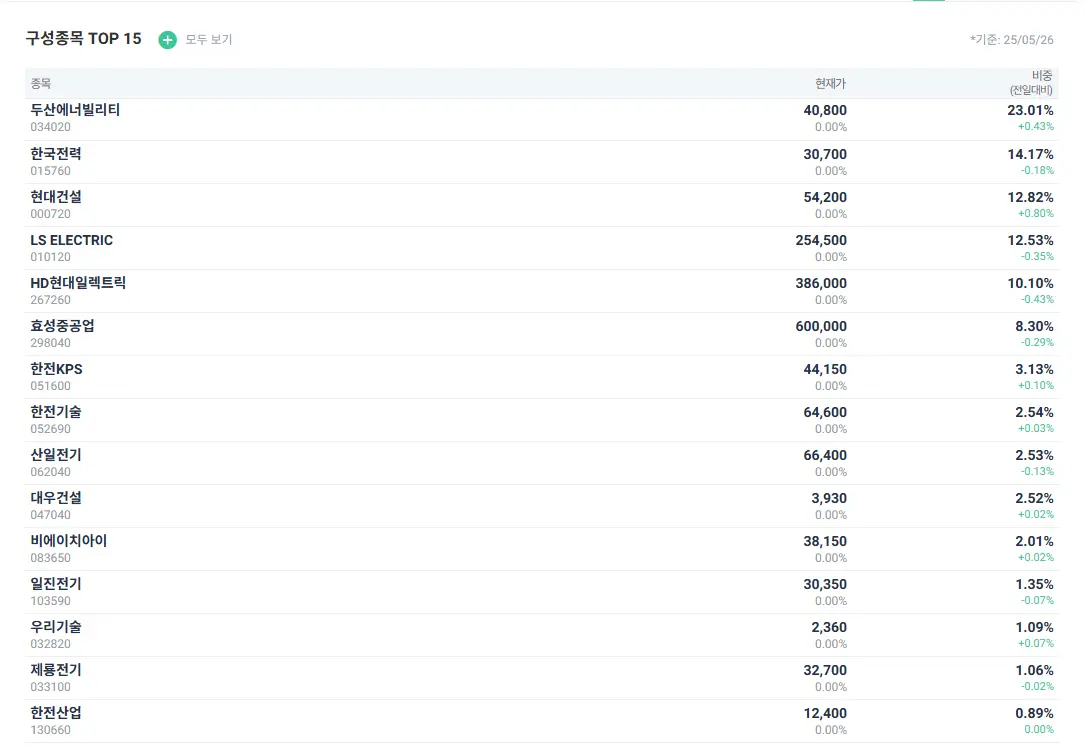Click the weight value 1.06%
The width and height of the screenshot is (1085, 747).
[1034, 670]
